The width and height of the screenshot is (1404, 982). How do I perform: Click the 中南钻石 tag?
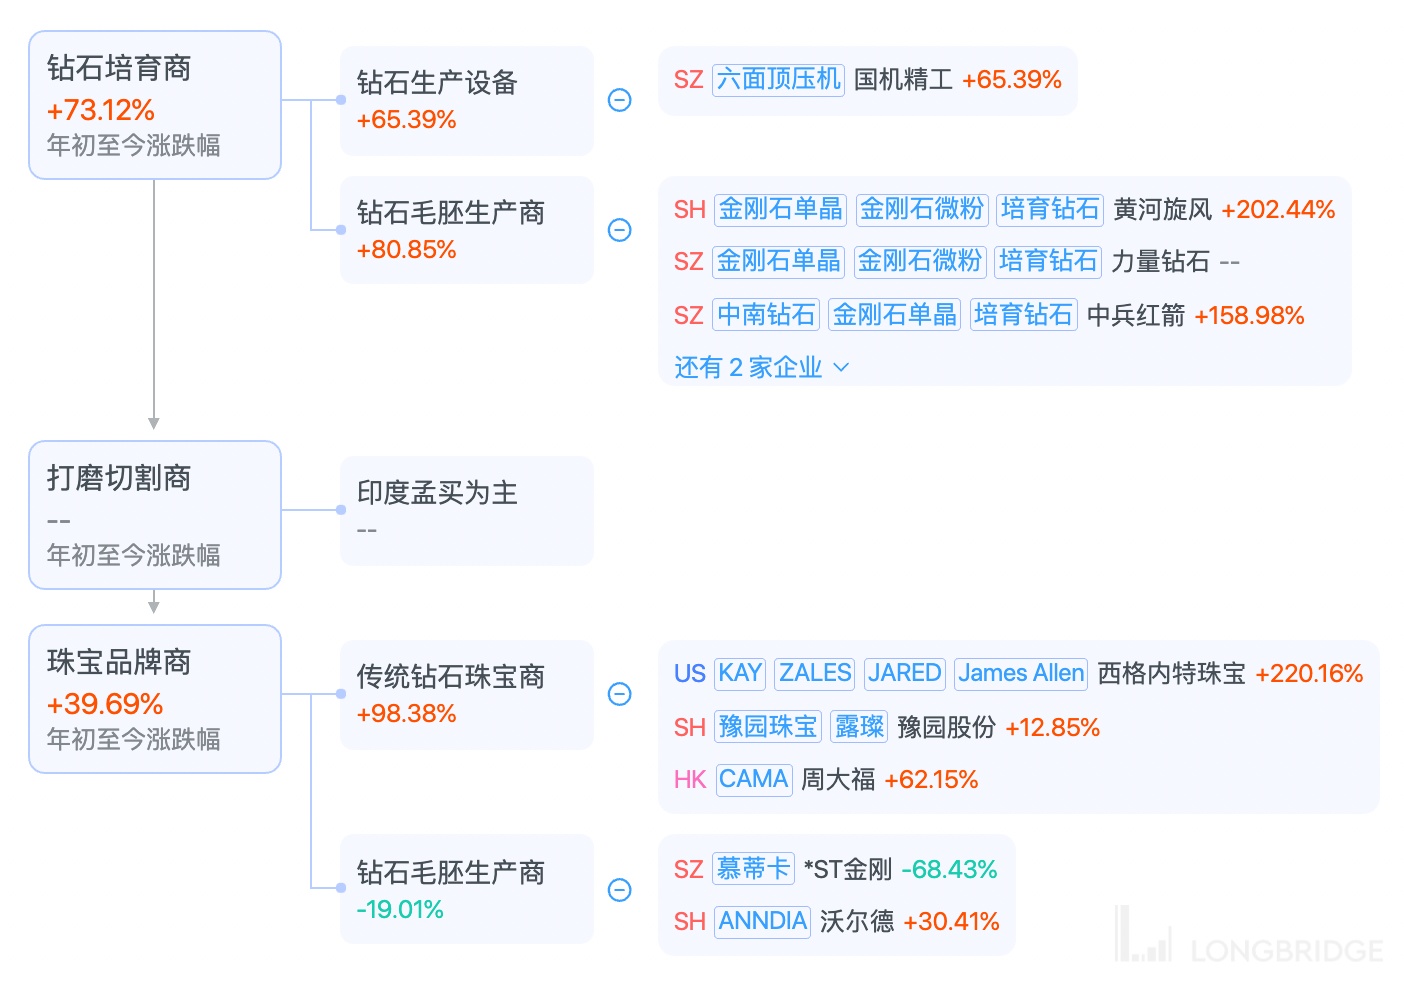(x=766, y=316)
